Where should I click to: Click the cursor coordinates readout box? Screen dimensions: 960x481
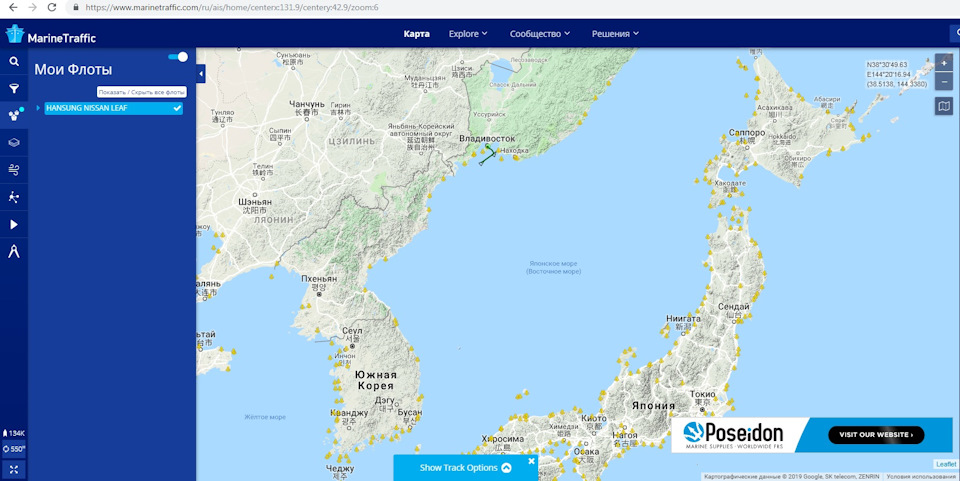click(897, 74)
